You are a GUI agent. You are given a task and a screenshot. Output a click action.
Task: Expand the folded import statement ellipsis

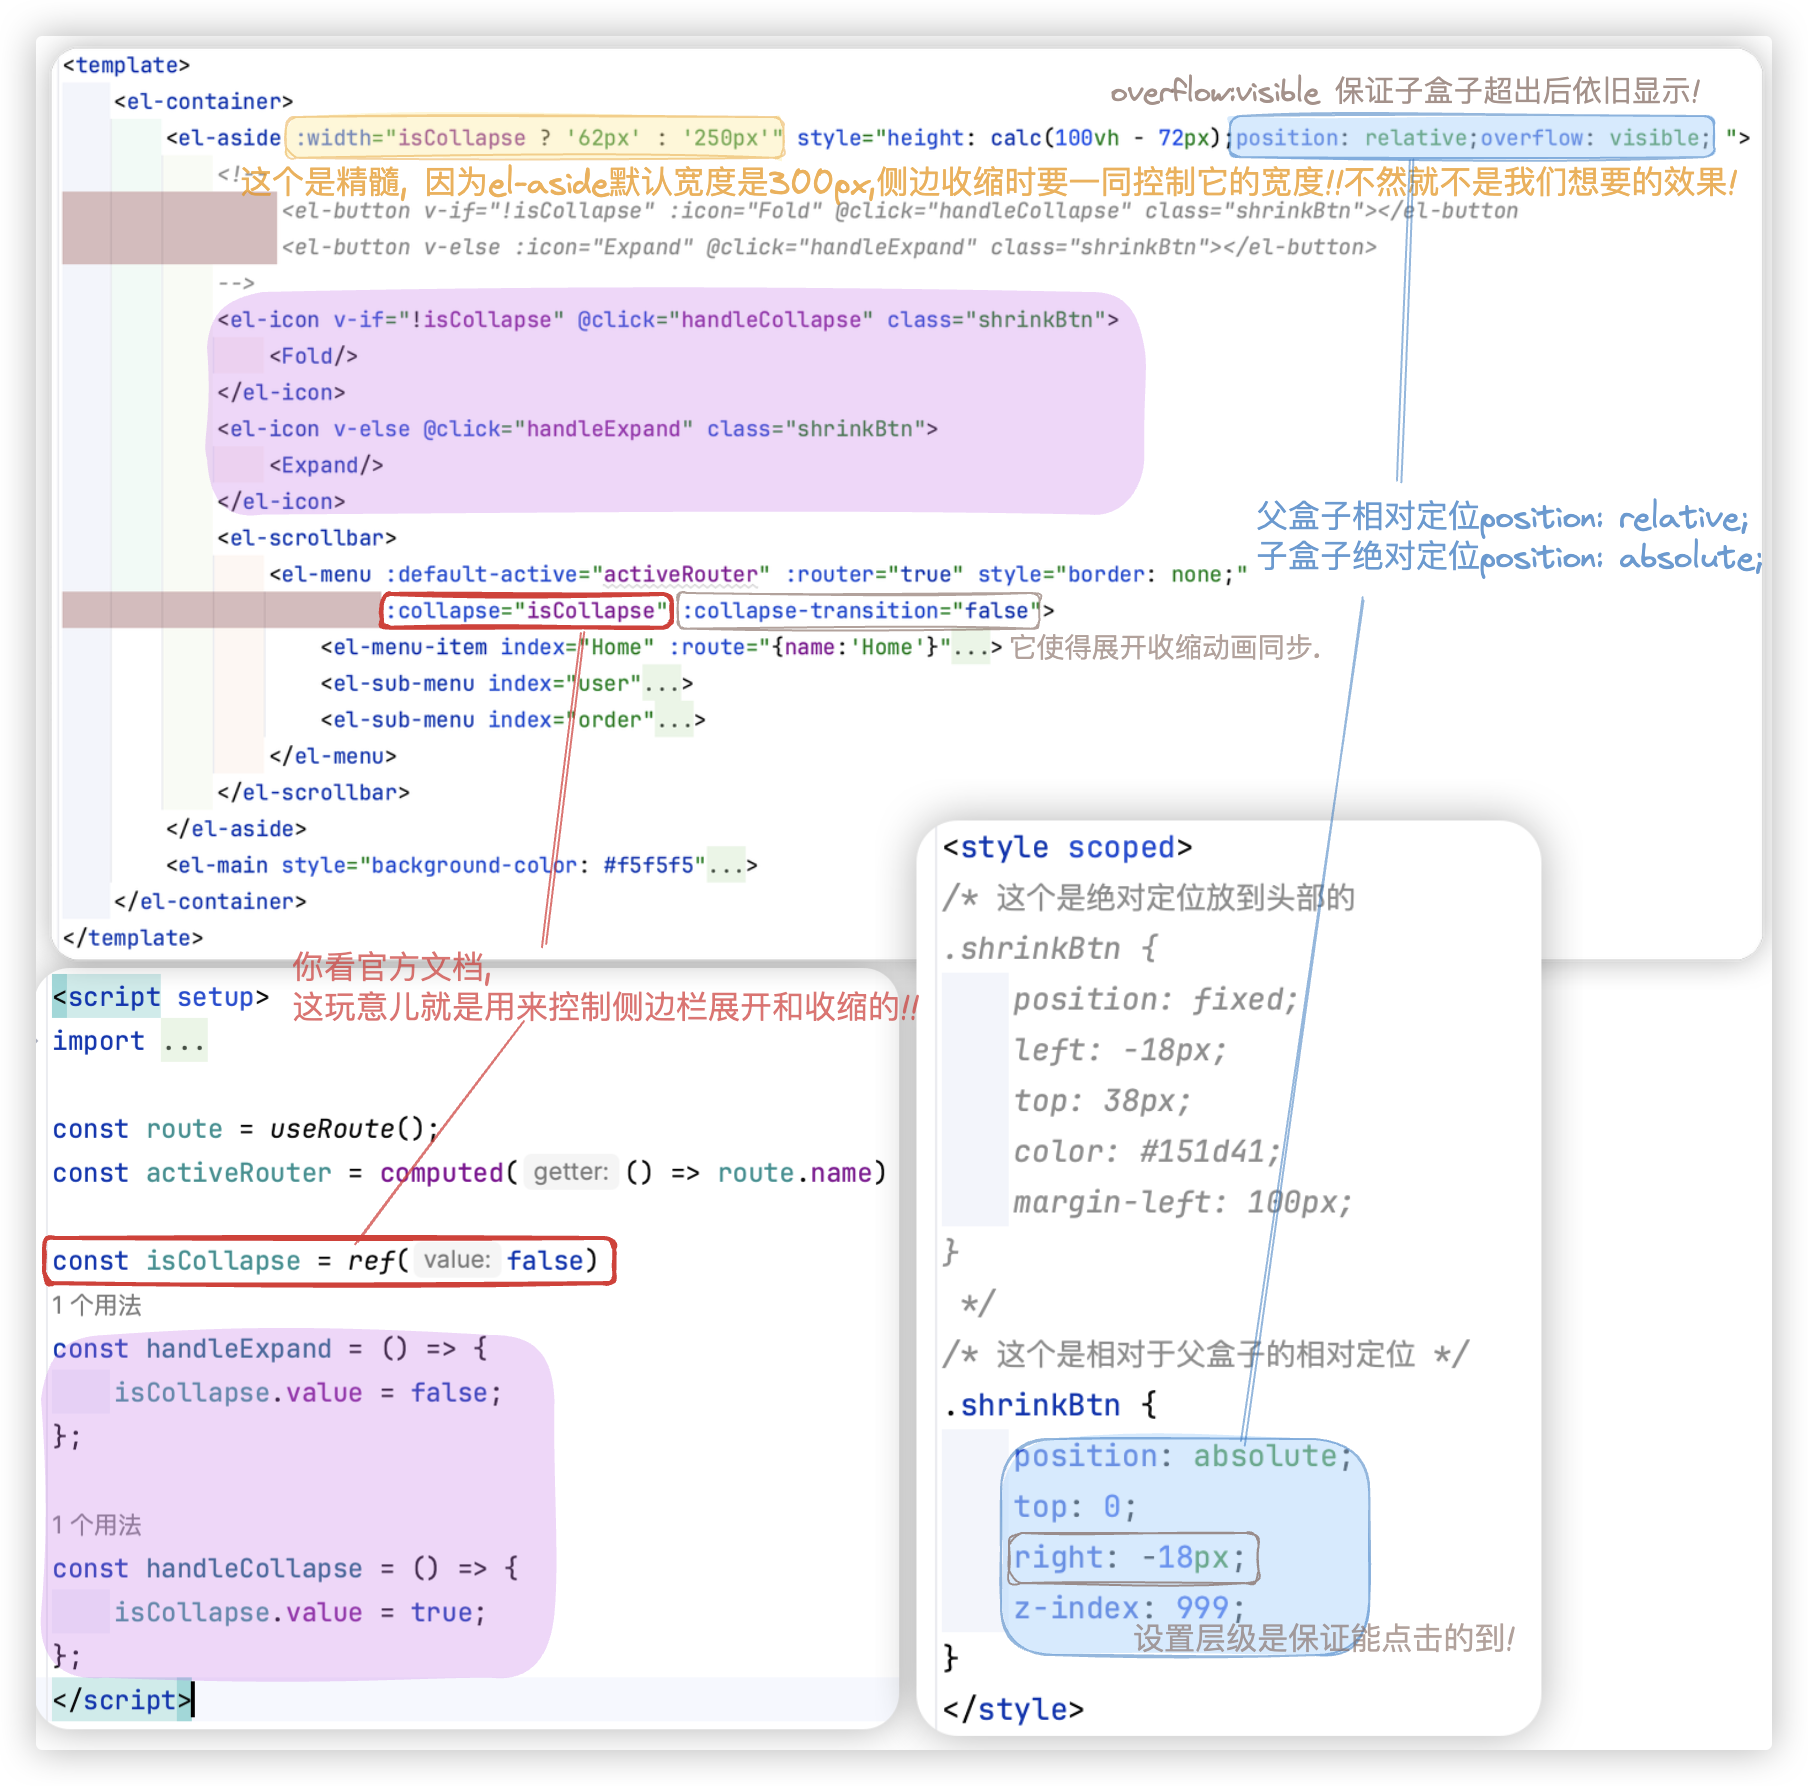184,1042
